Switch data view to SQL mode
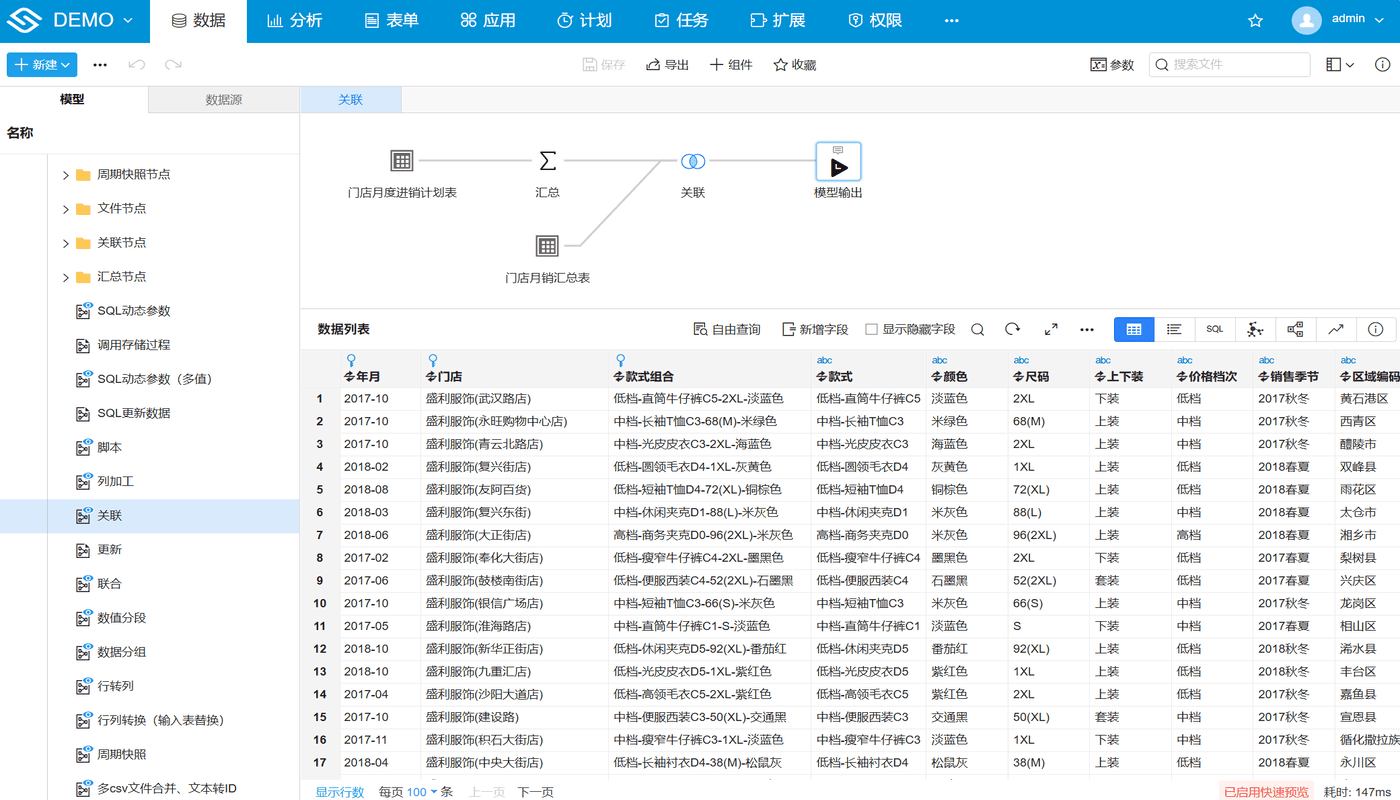This screenshot has width=1400, height=800. [x=1214, y=328]
